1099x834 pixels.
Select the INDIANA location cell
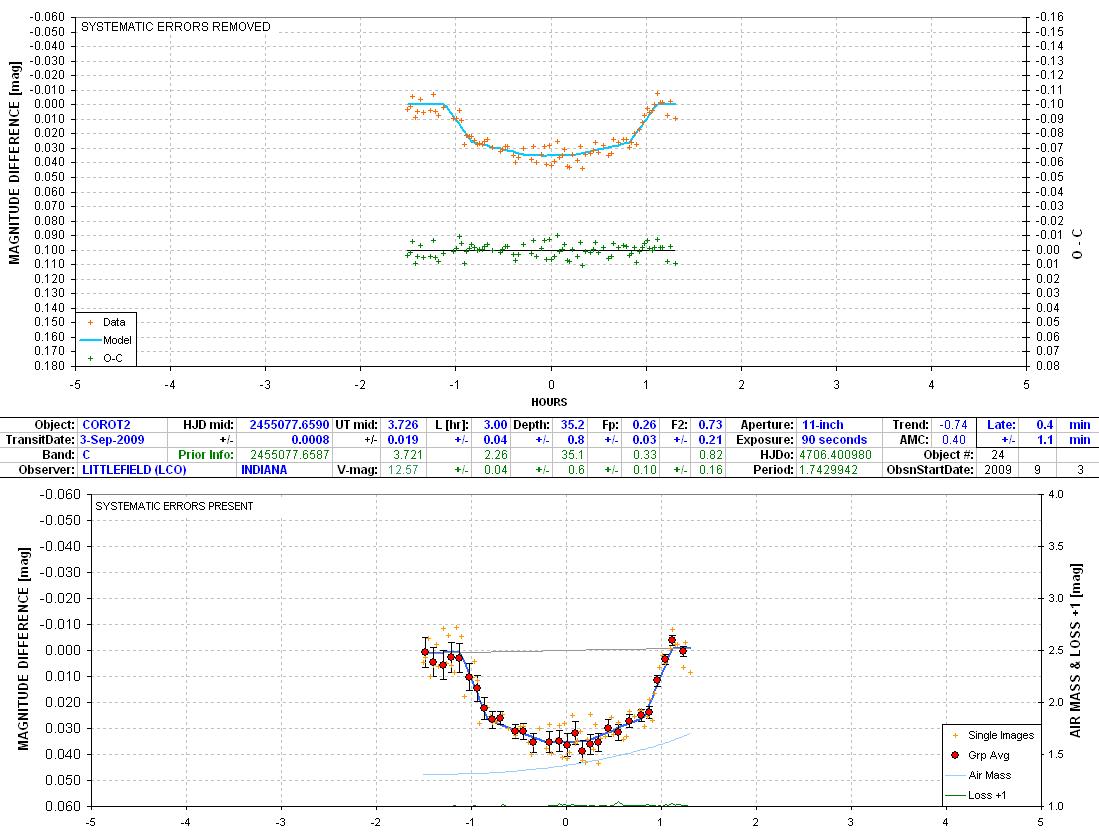point(264,470)
